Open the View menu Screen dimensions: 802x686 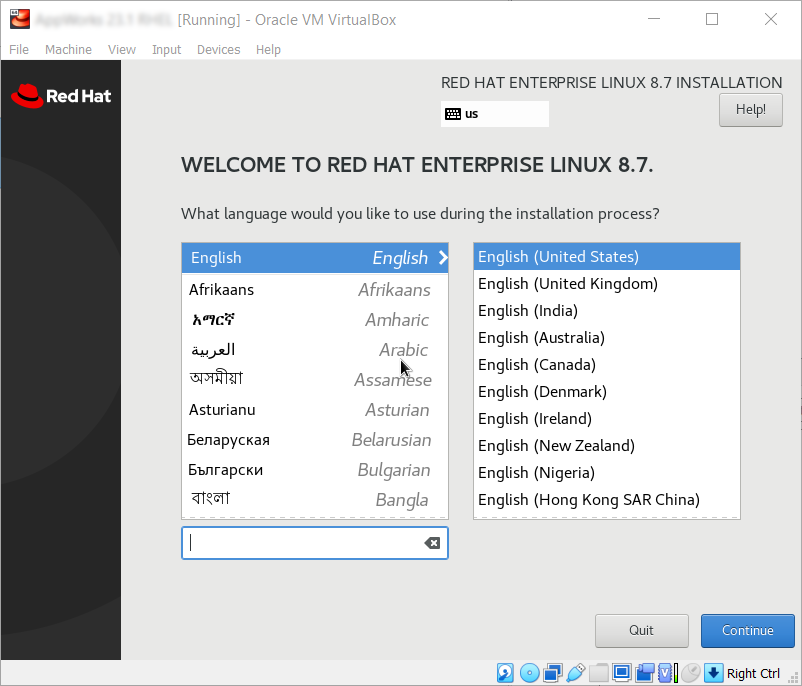(122, 50)
